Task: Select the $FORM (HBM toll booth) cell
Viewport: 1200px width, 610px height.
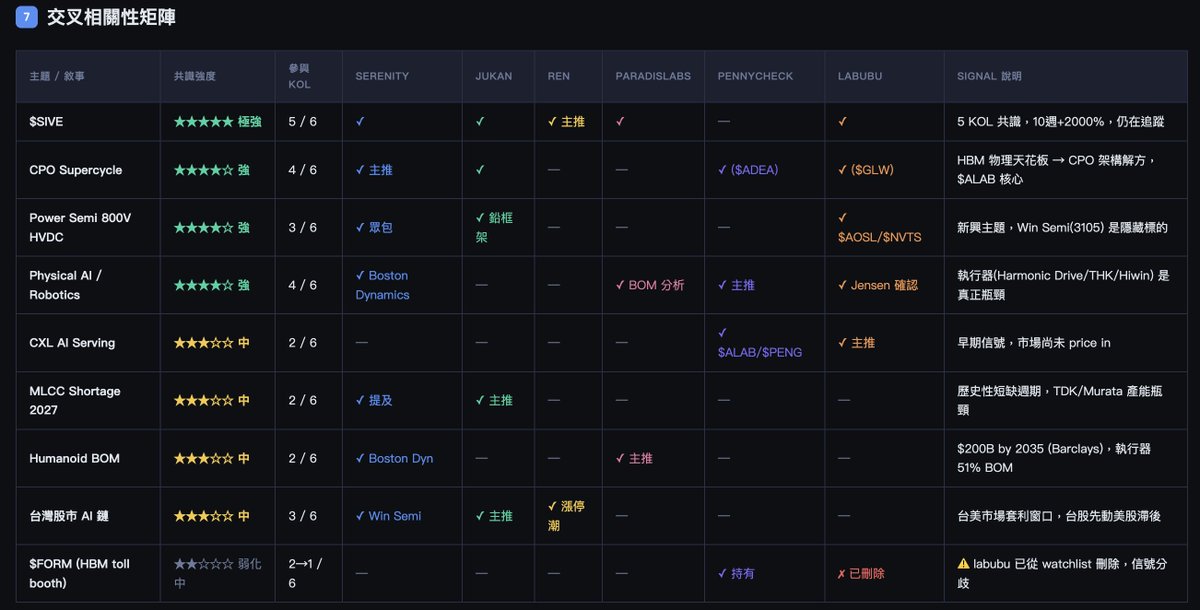Action: (x=80, y=573)
